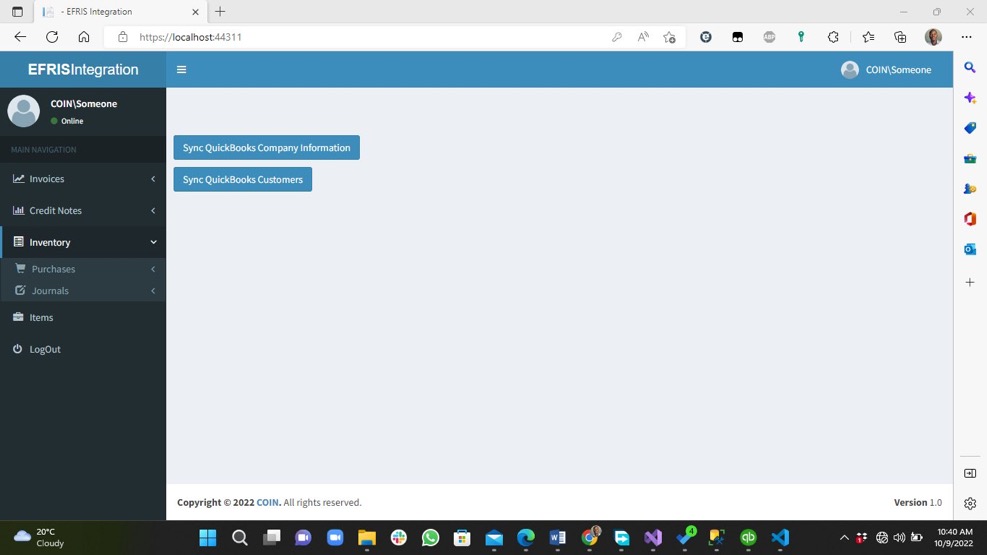Click the Windows Start button

click(208, 537)
